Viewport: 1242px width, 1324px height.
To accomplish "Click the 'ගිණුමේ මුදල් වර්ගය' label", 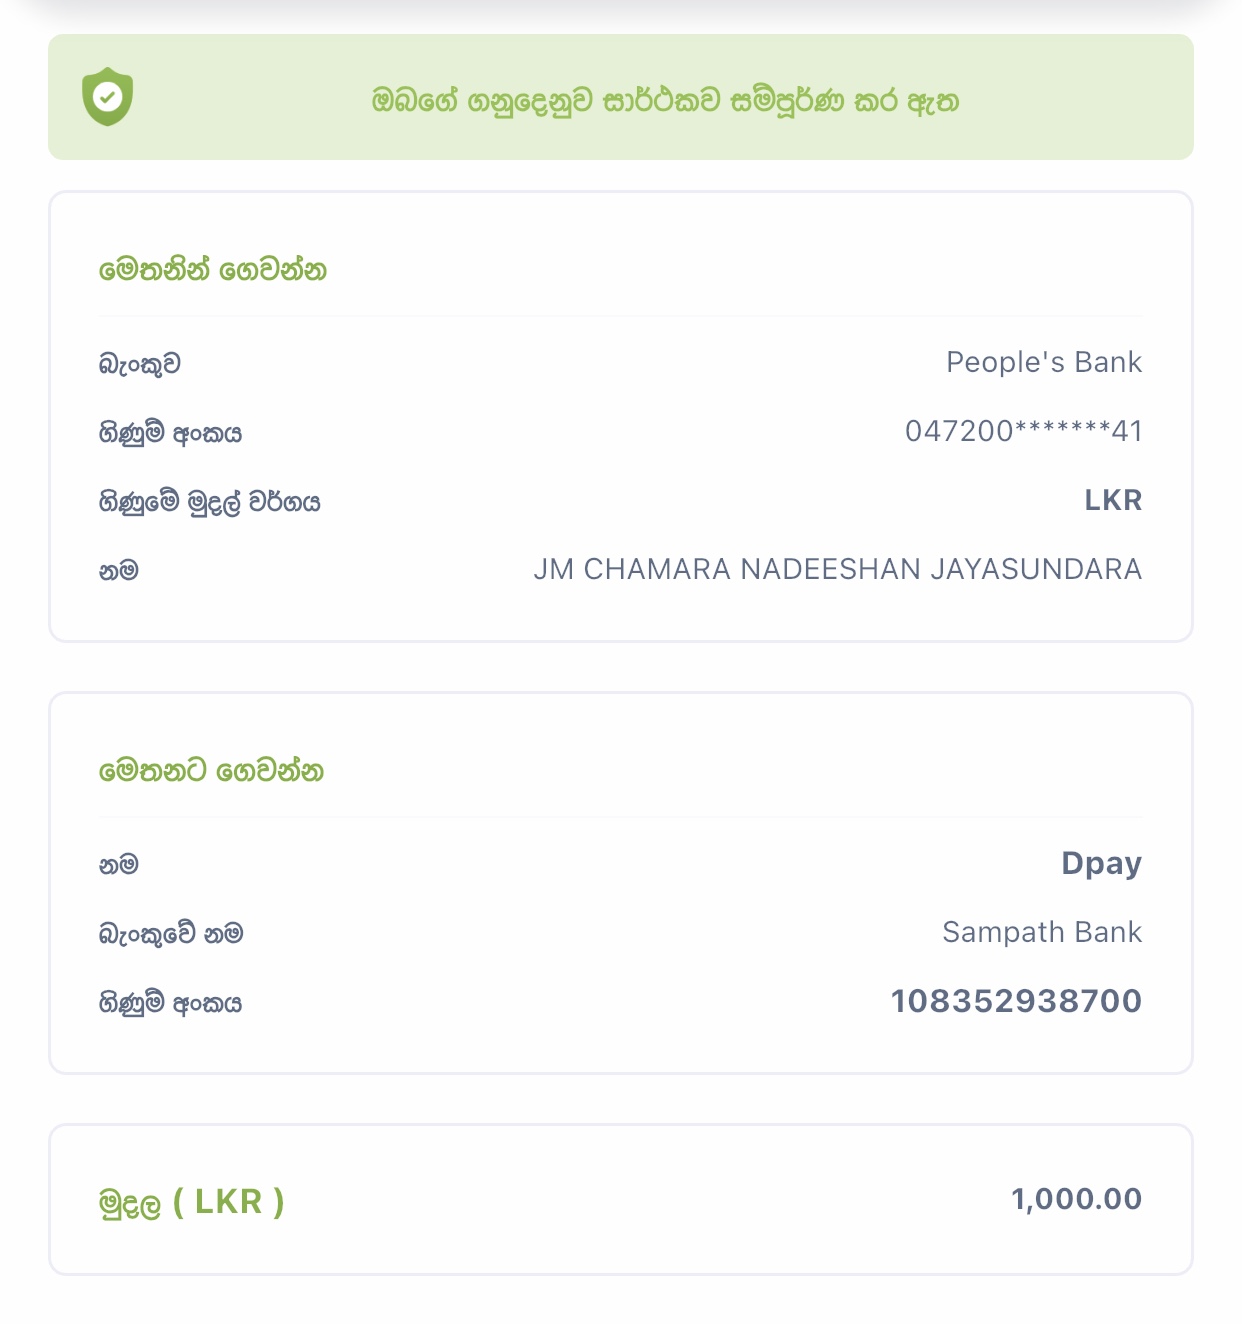I will (x=209, y=502).
